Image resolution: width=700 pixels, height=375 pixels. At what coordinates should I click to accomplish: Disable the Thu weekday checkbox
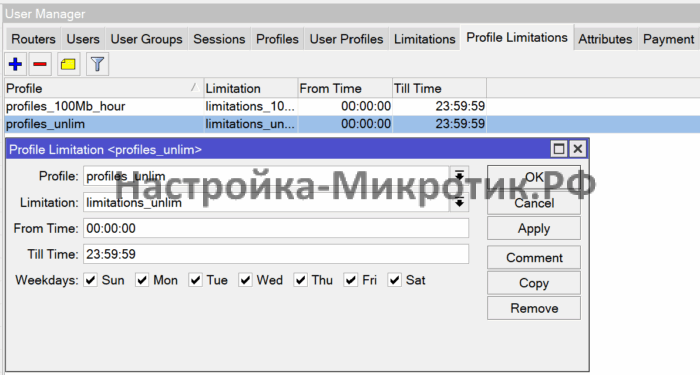coord(300,280)
